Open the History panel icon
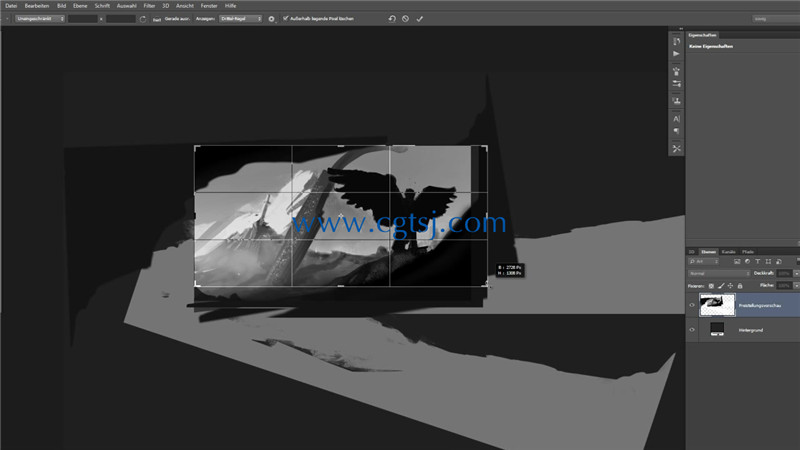800x450 pixels. (677, 41)
